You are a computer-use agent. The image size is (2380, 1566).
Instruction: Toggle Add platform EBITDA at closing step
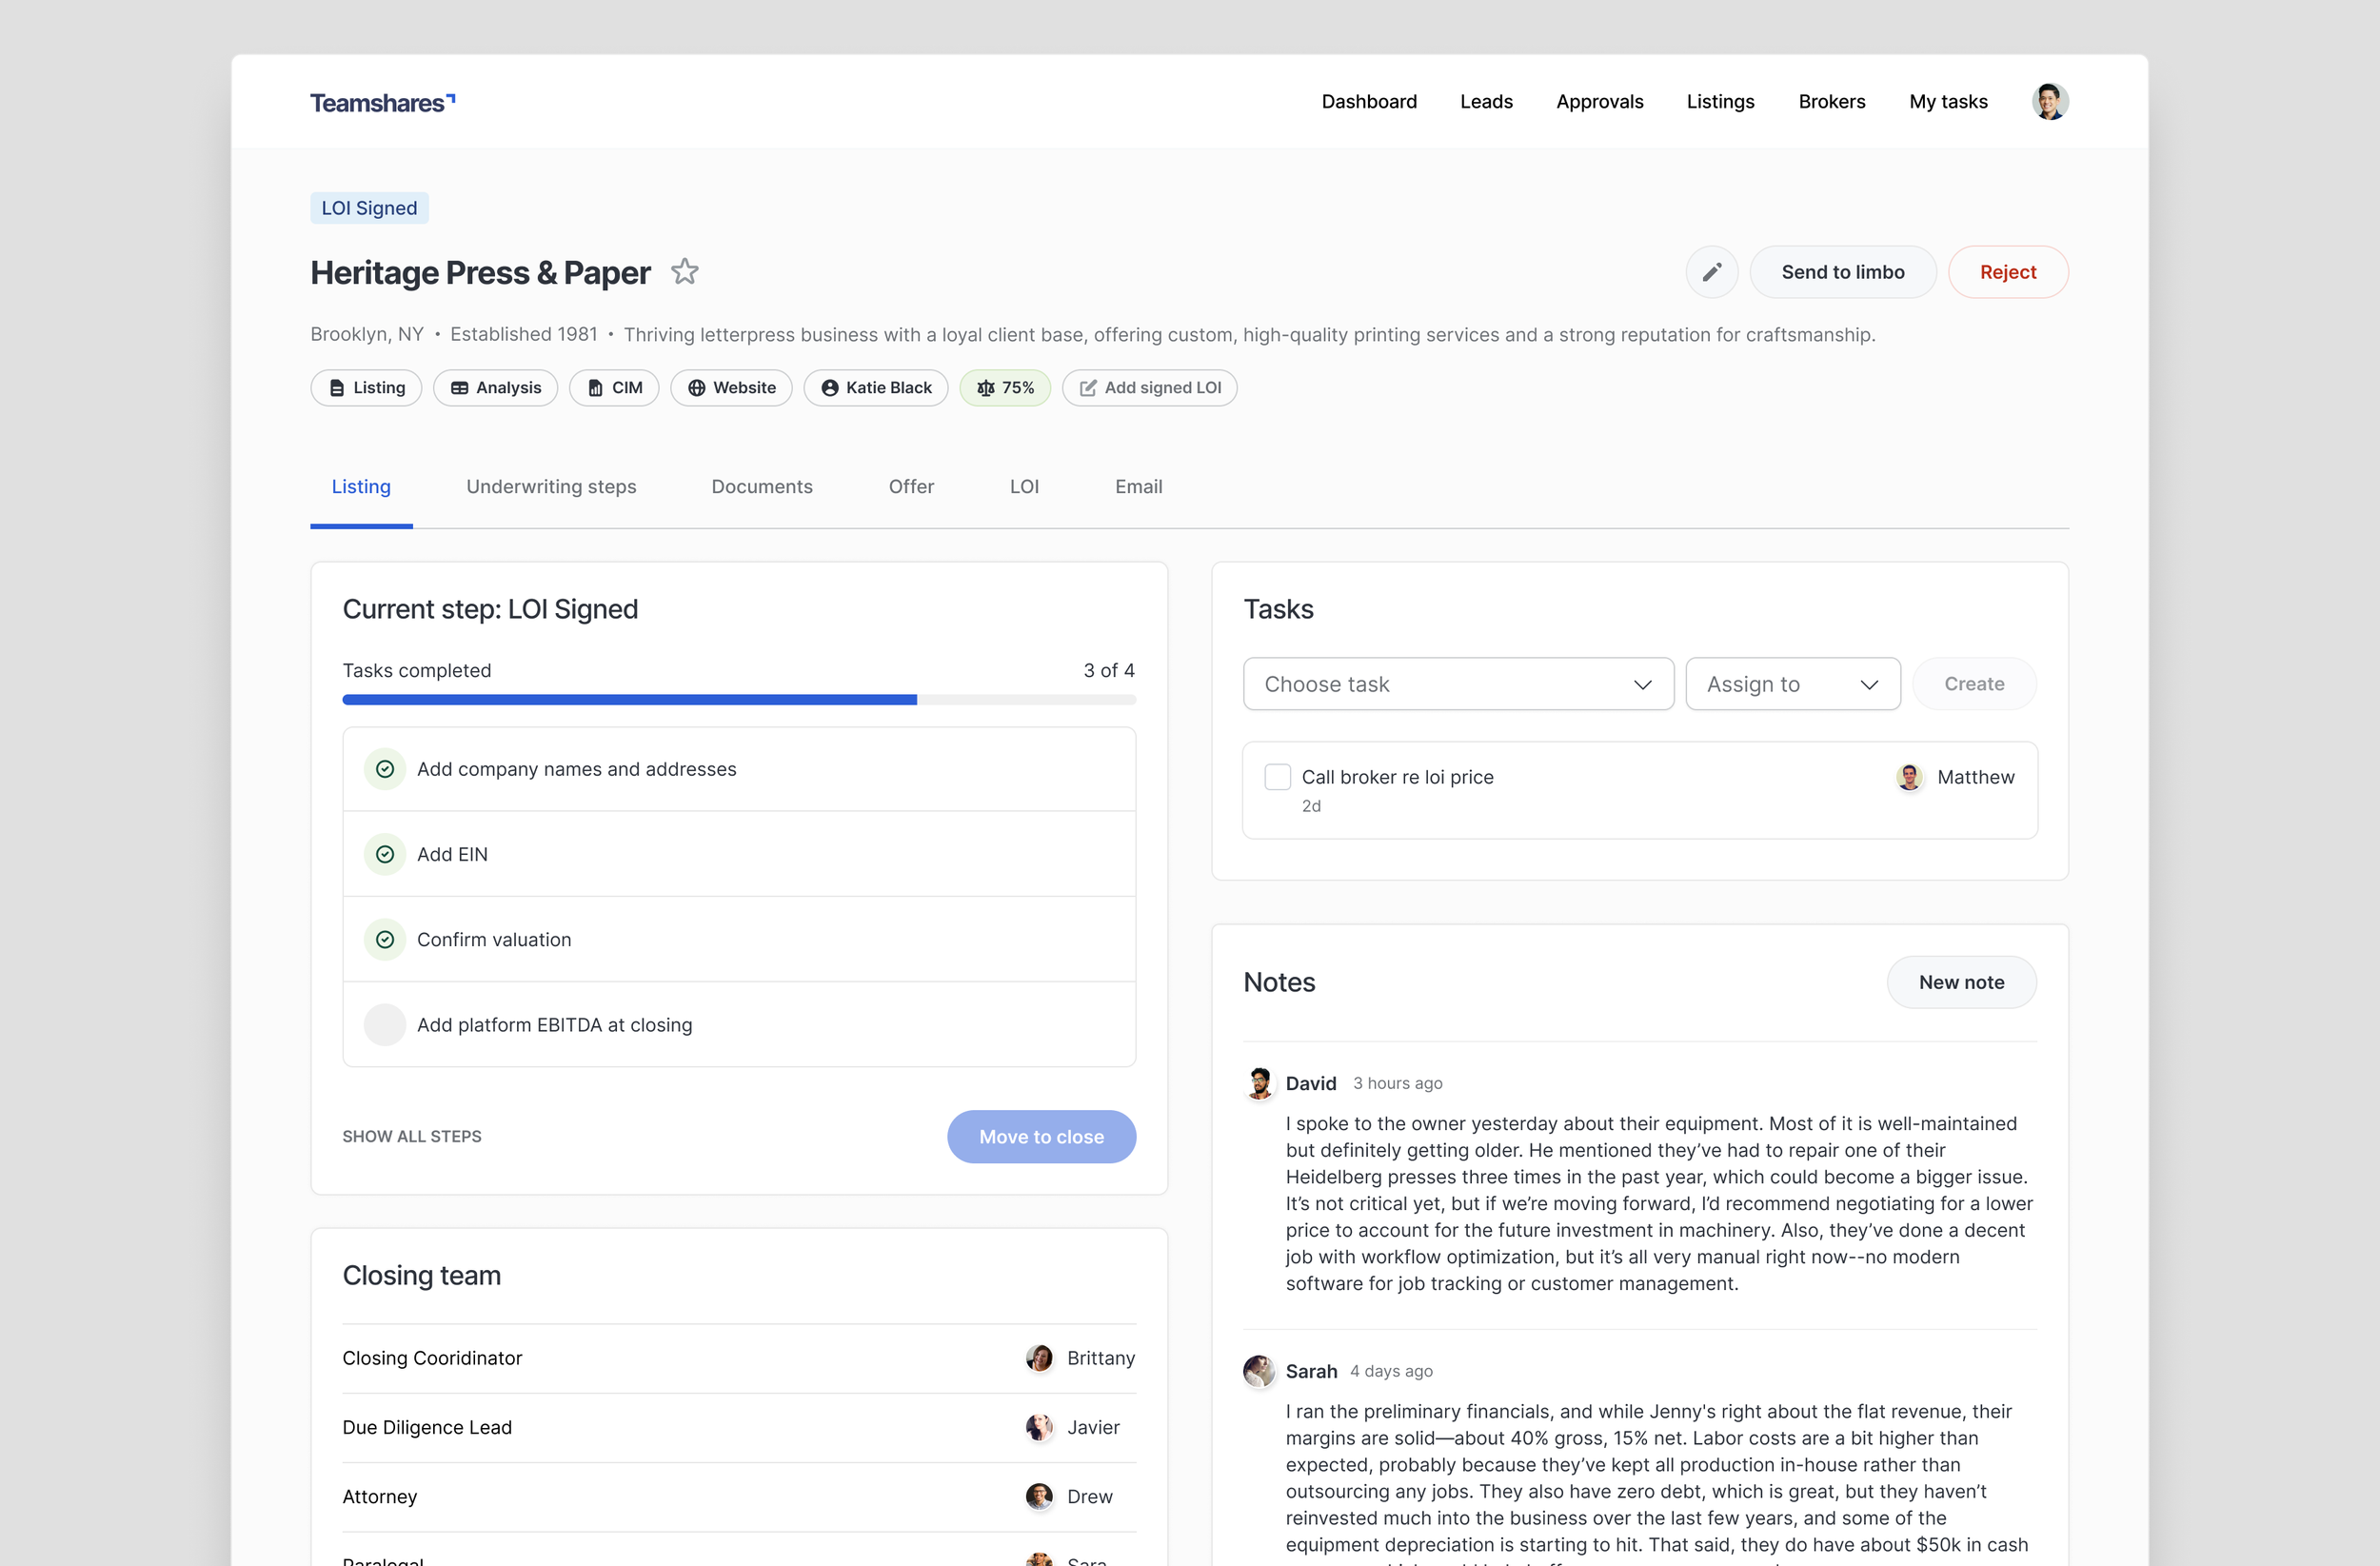pyautogui.click(x=385, y=1025)
